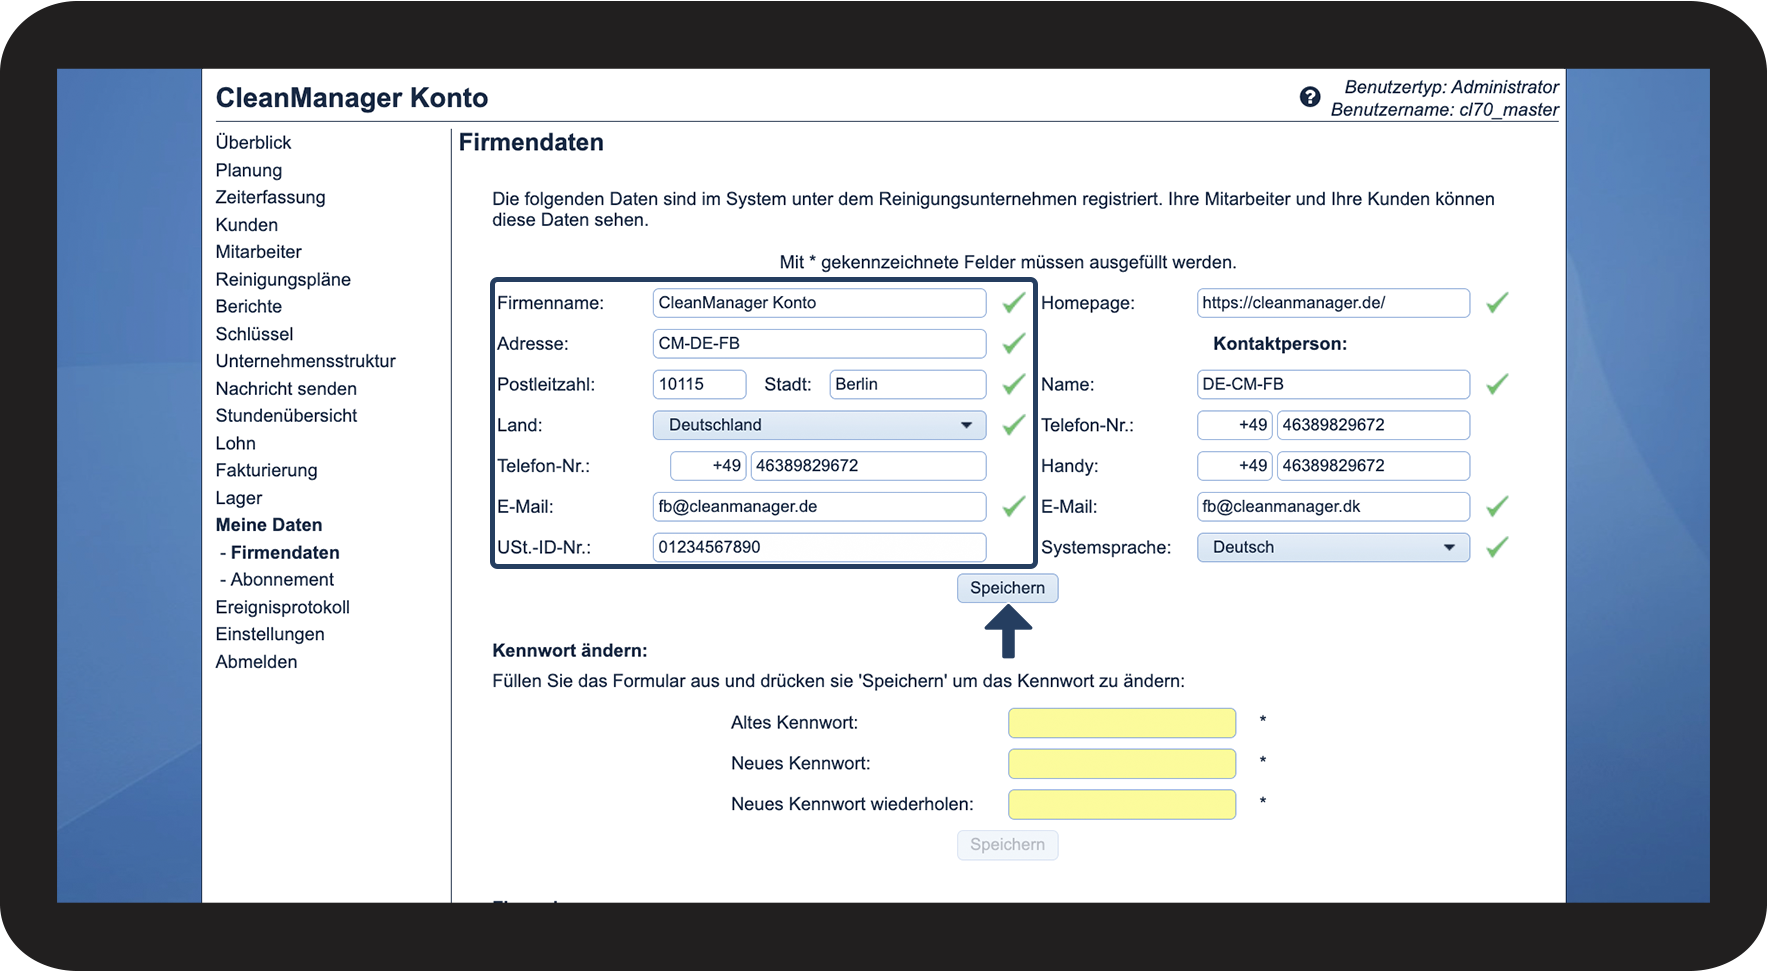Navigate to Einstellungen in the sidebar

(x=270, y=635)
